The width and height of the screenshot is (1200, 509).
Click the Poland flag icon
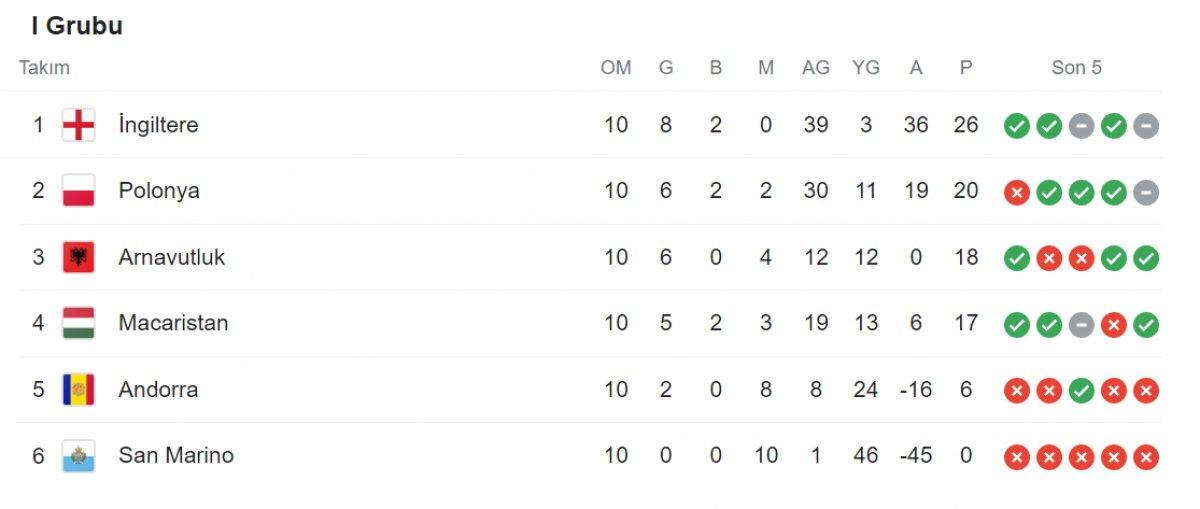pyautogui.click(x=78, y=191)
